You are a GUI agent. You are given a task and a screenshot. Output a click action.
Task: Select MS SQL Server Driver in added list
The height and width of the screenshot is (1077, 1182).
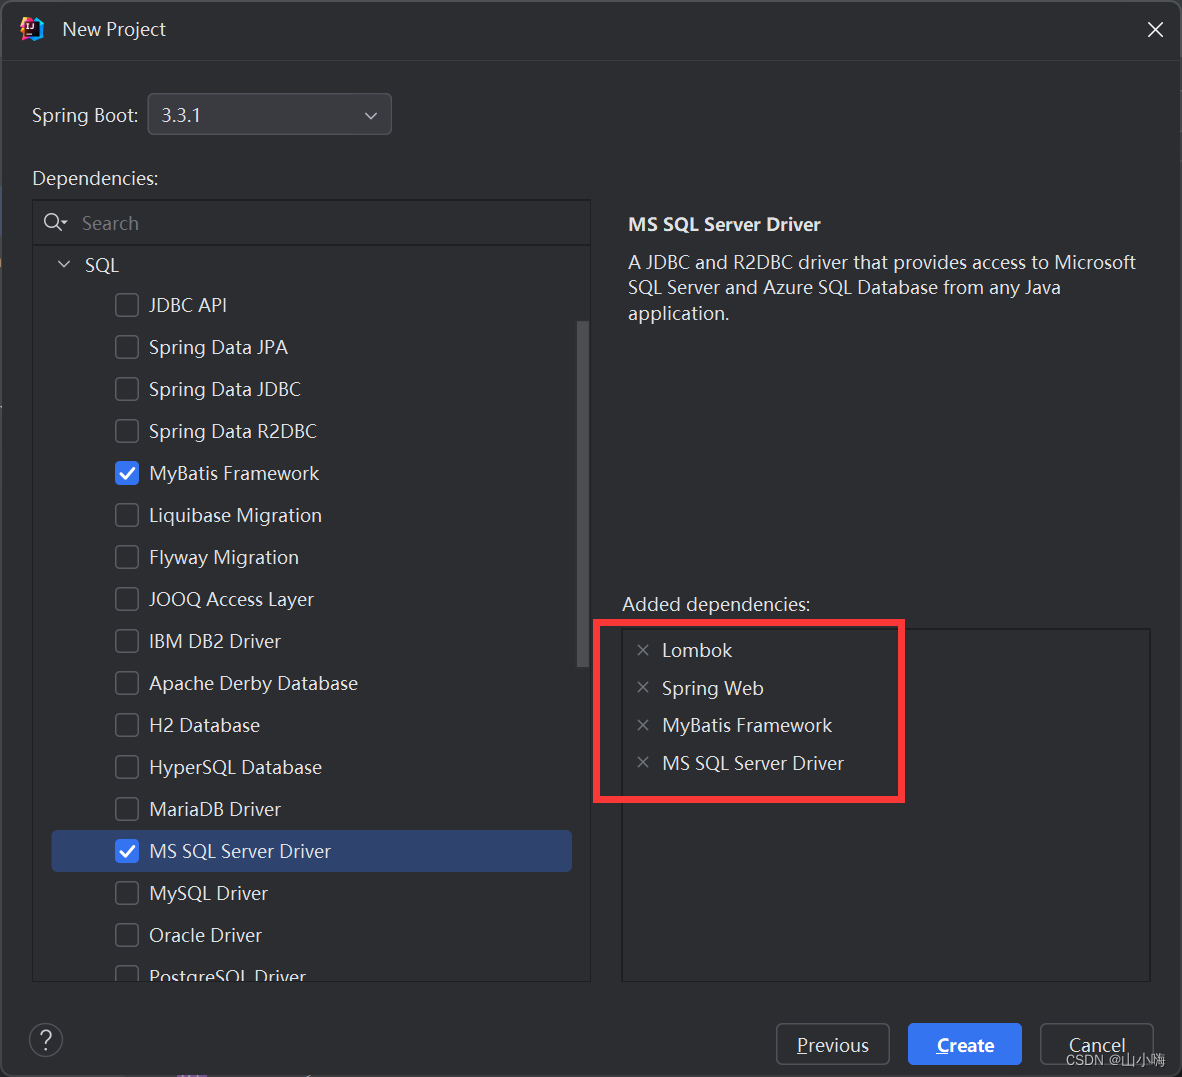(752, 763)
